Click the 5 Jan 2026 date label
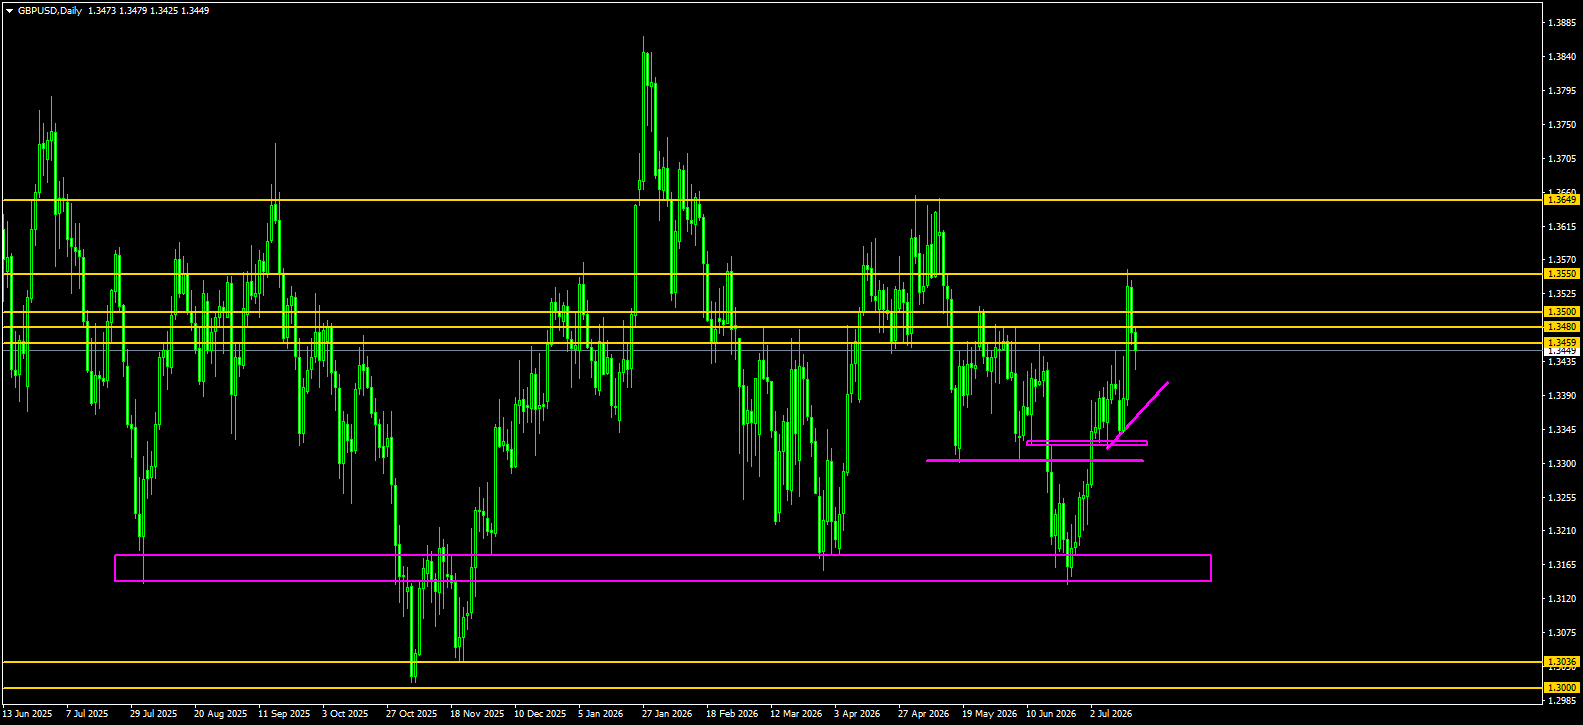 click(x=600, y=714)
